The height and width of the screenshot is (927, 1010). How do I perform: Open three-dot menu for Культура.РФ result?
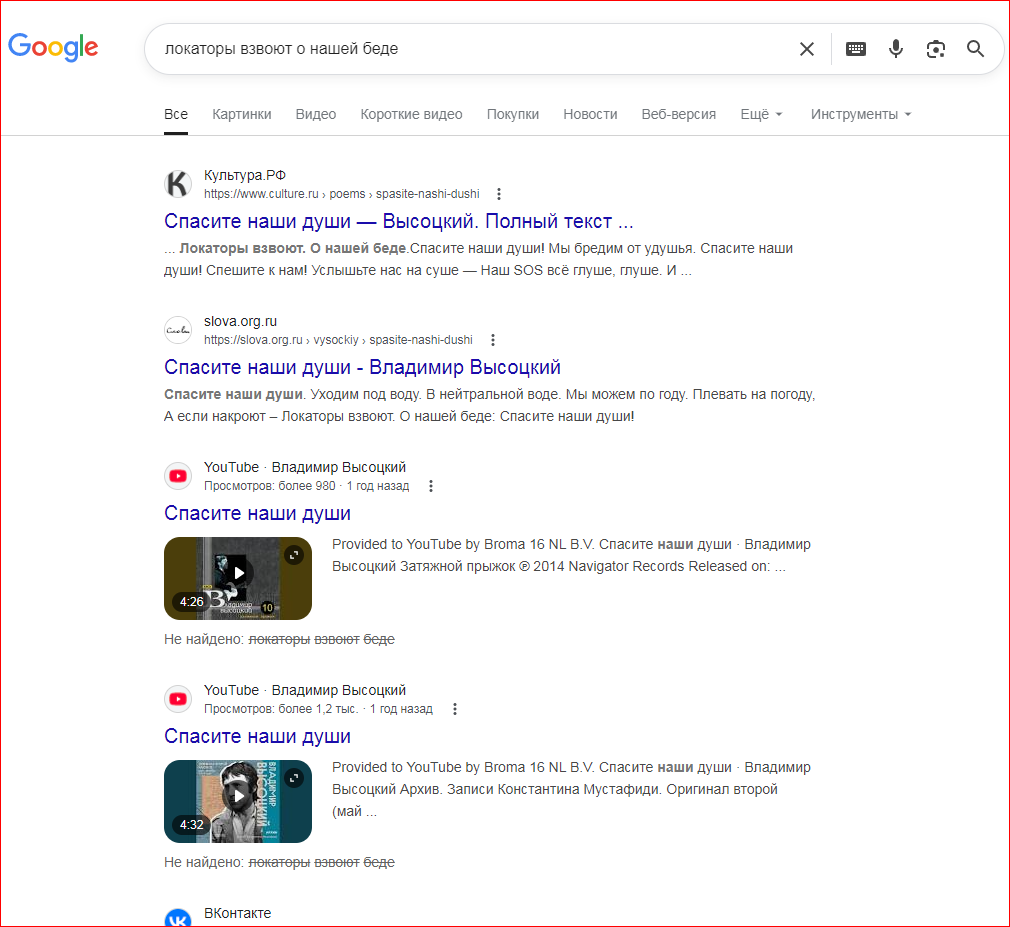pos(499,194)
